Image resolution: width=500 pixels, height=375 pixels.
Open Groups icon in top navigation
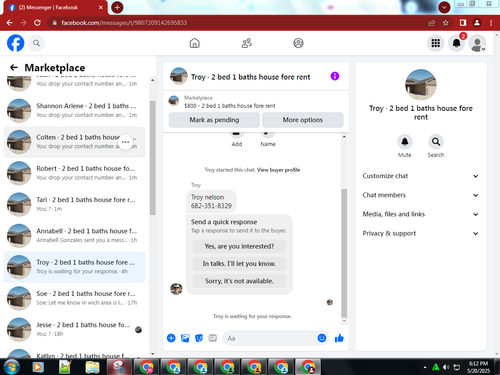(x=298, y=43)
